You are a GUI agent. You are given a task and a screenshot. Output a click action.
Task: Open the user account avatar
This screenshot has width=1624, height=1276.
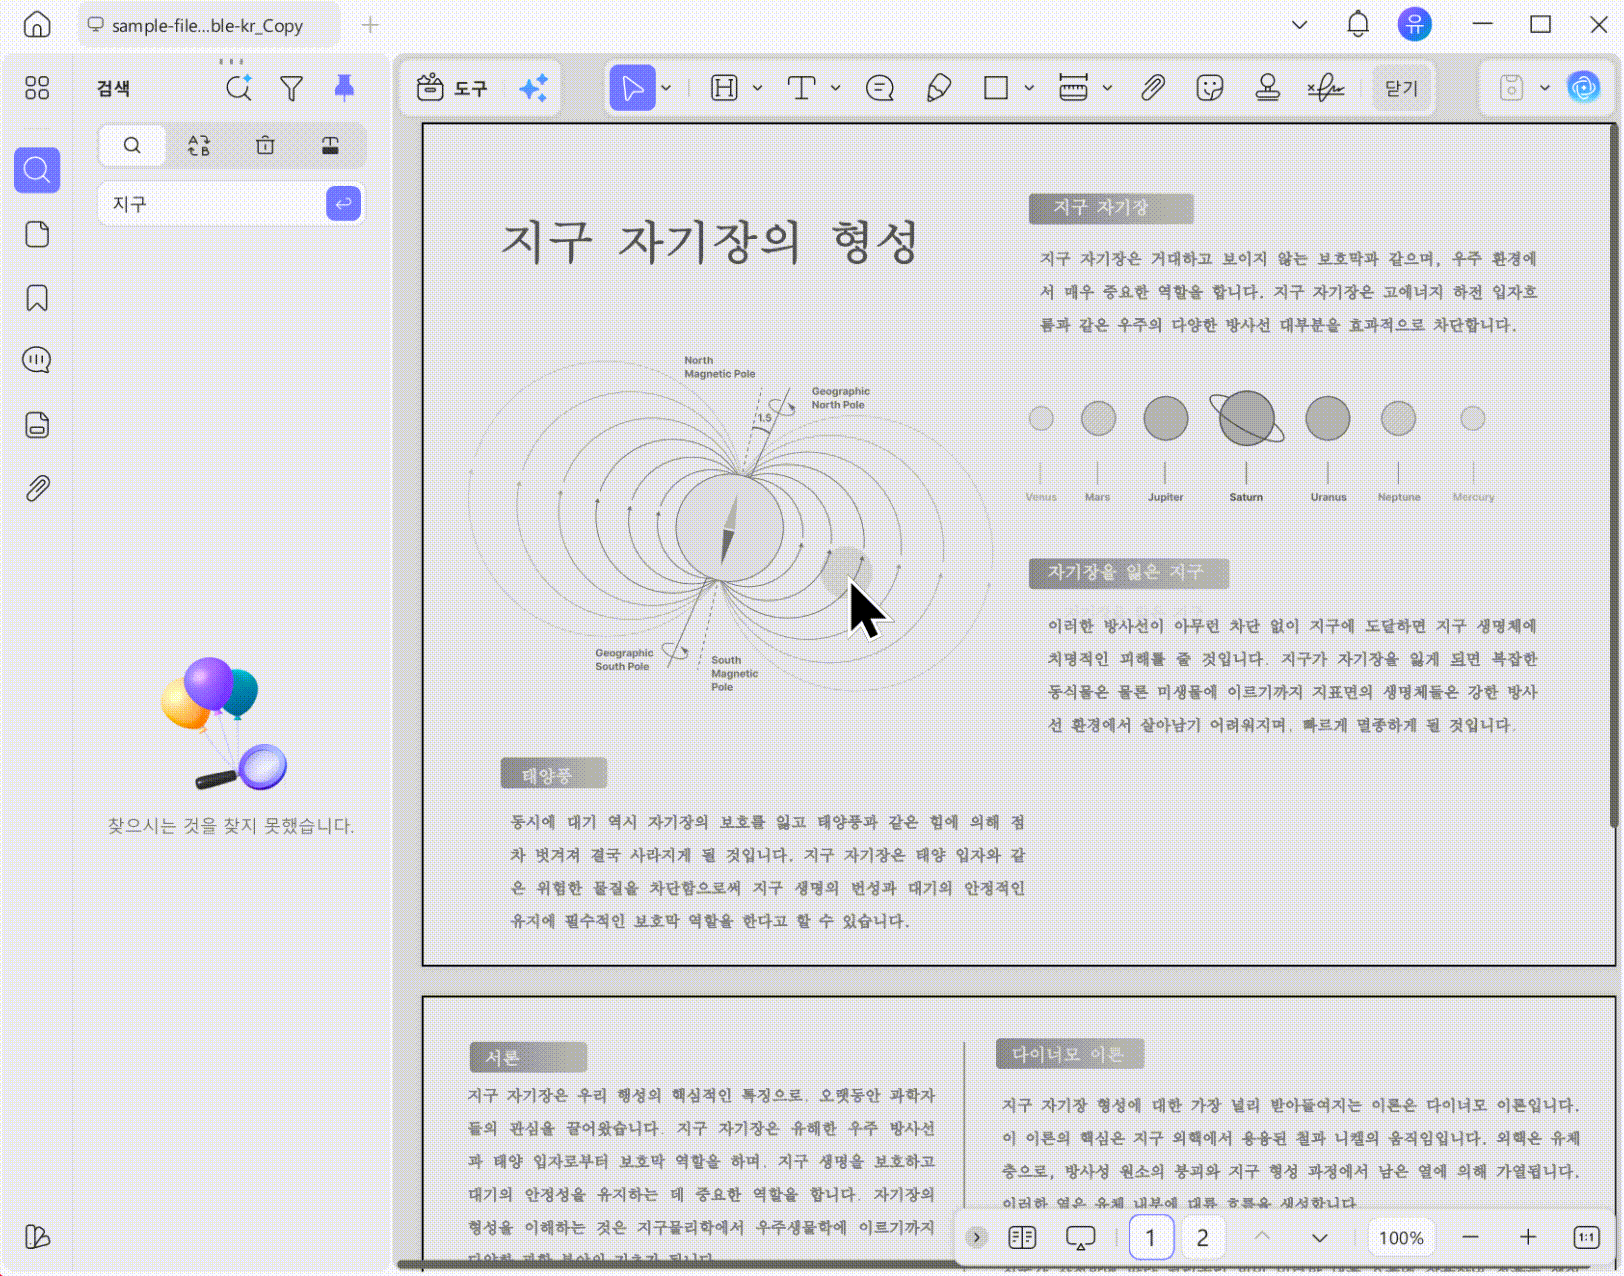click(1414, 24)
